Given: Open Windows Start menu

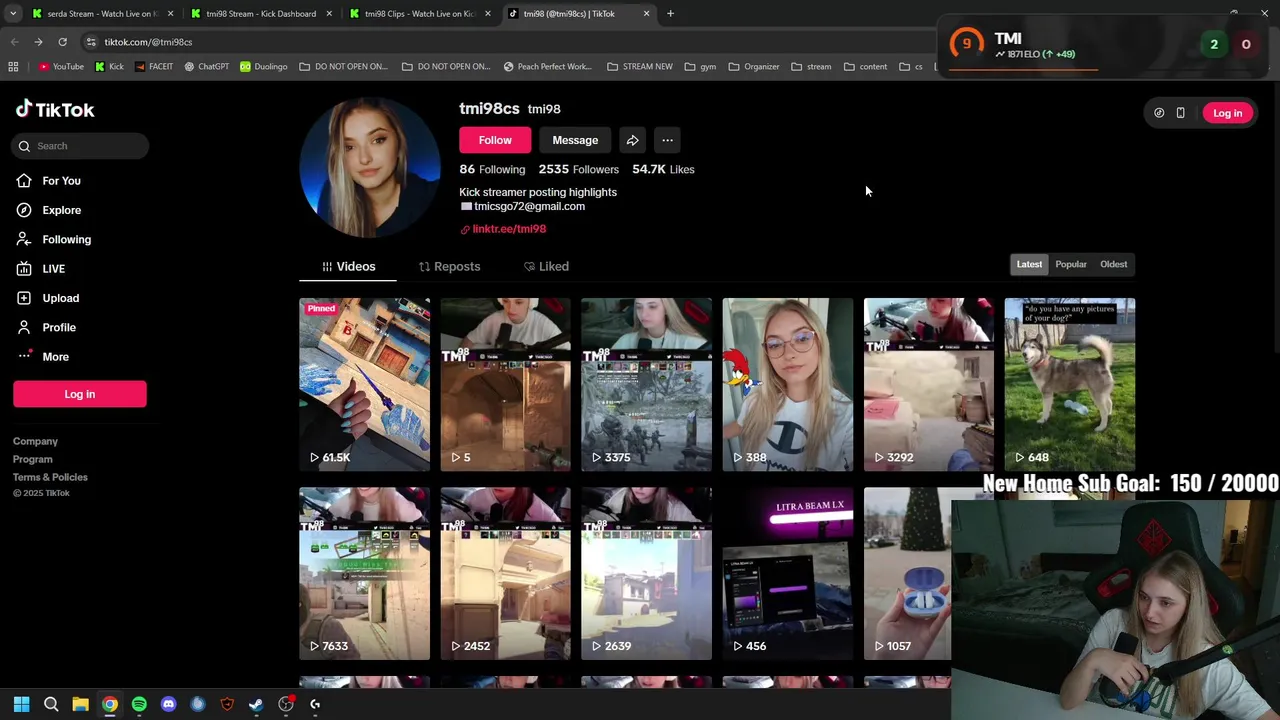Looking at the screenshot, I should pyautogui.click(x=21, y=704).
